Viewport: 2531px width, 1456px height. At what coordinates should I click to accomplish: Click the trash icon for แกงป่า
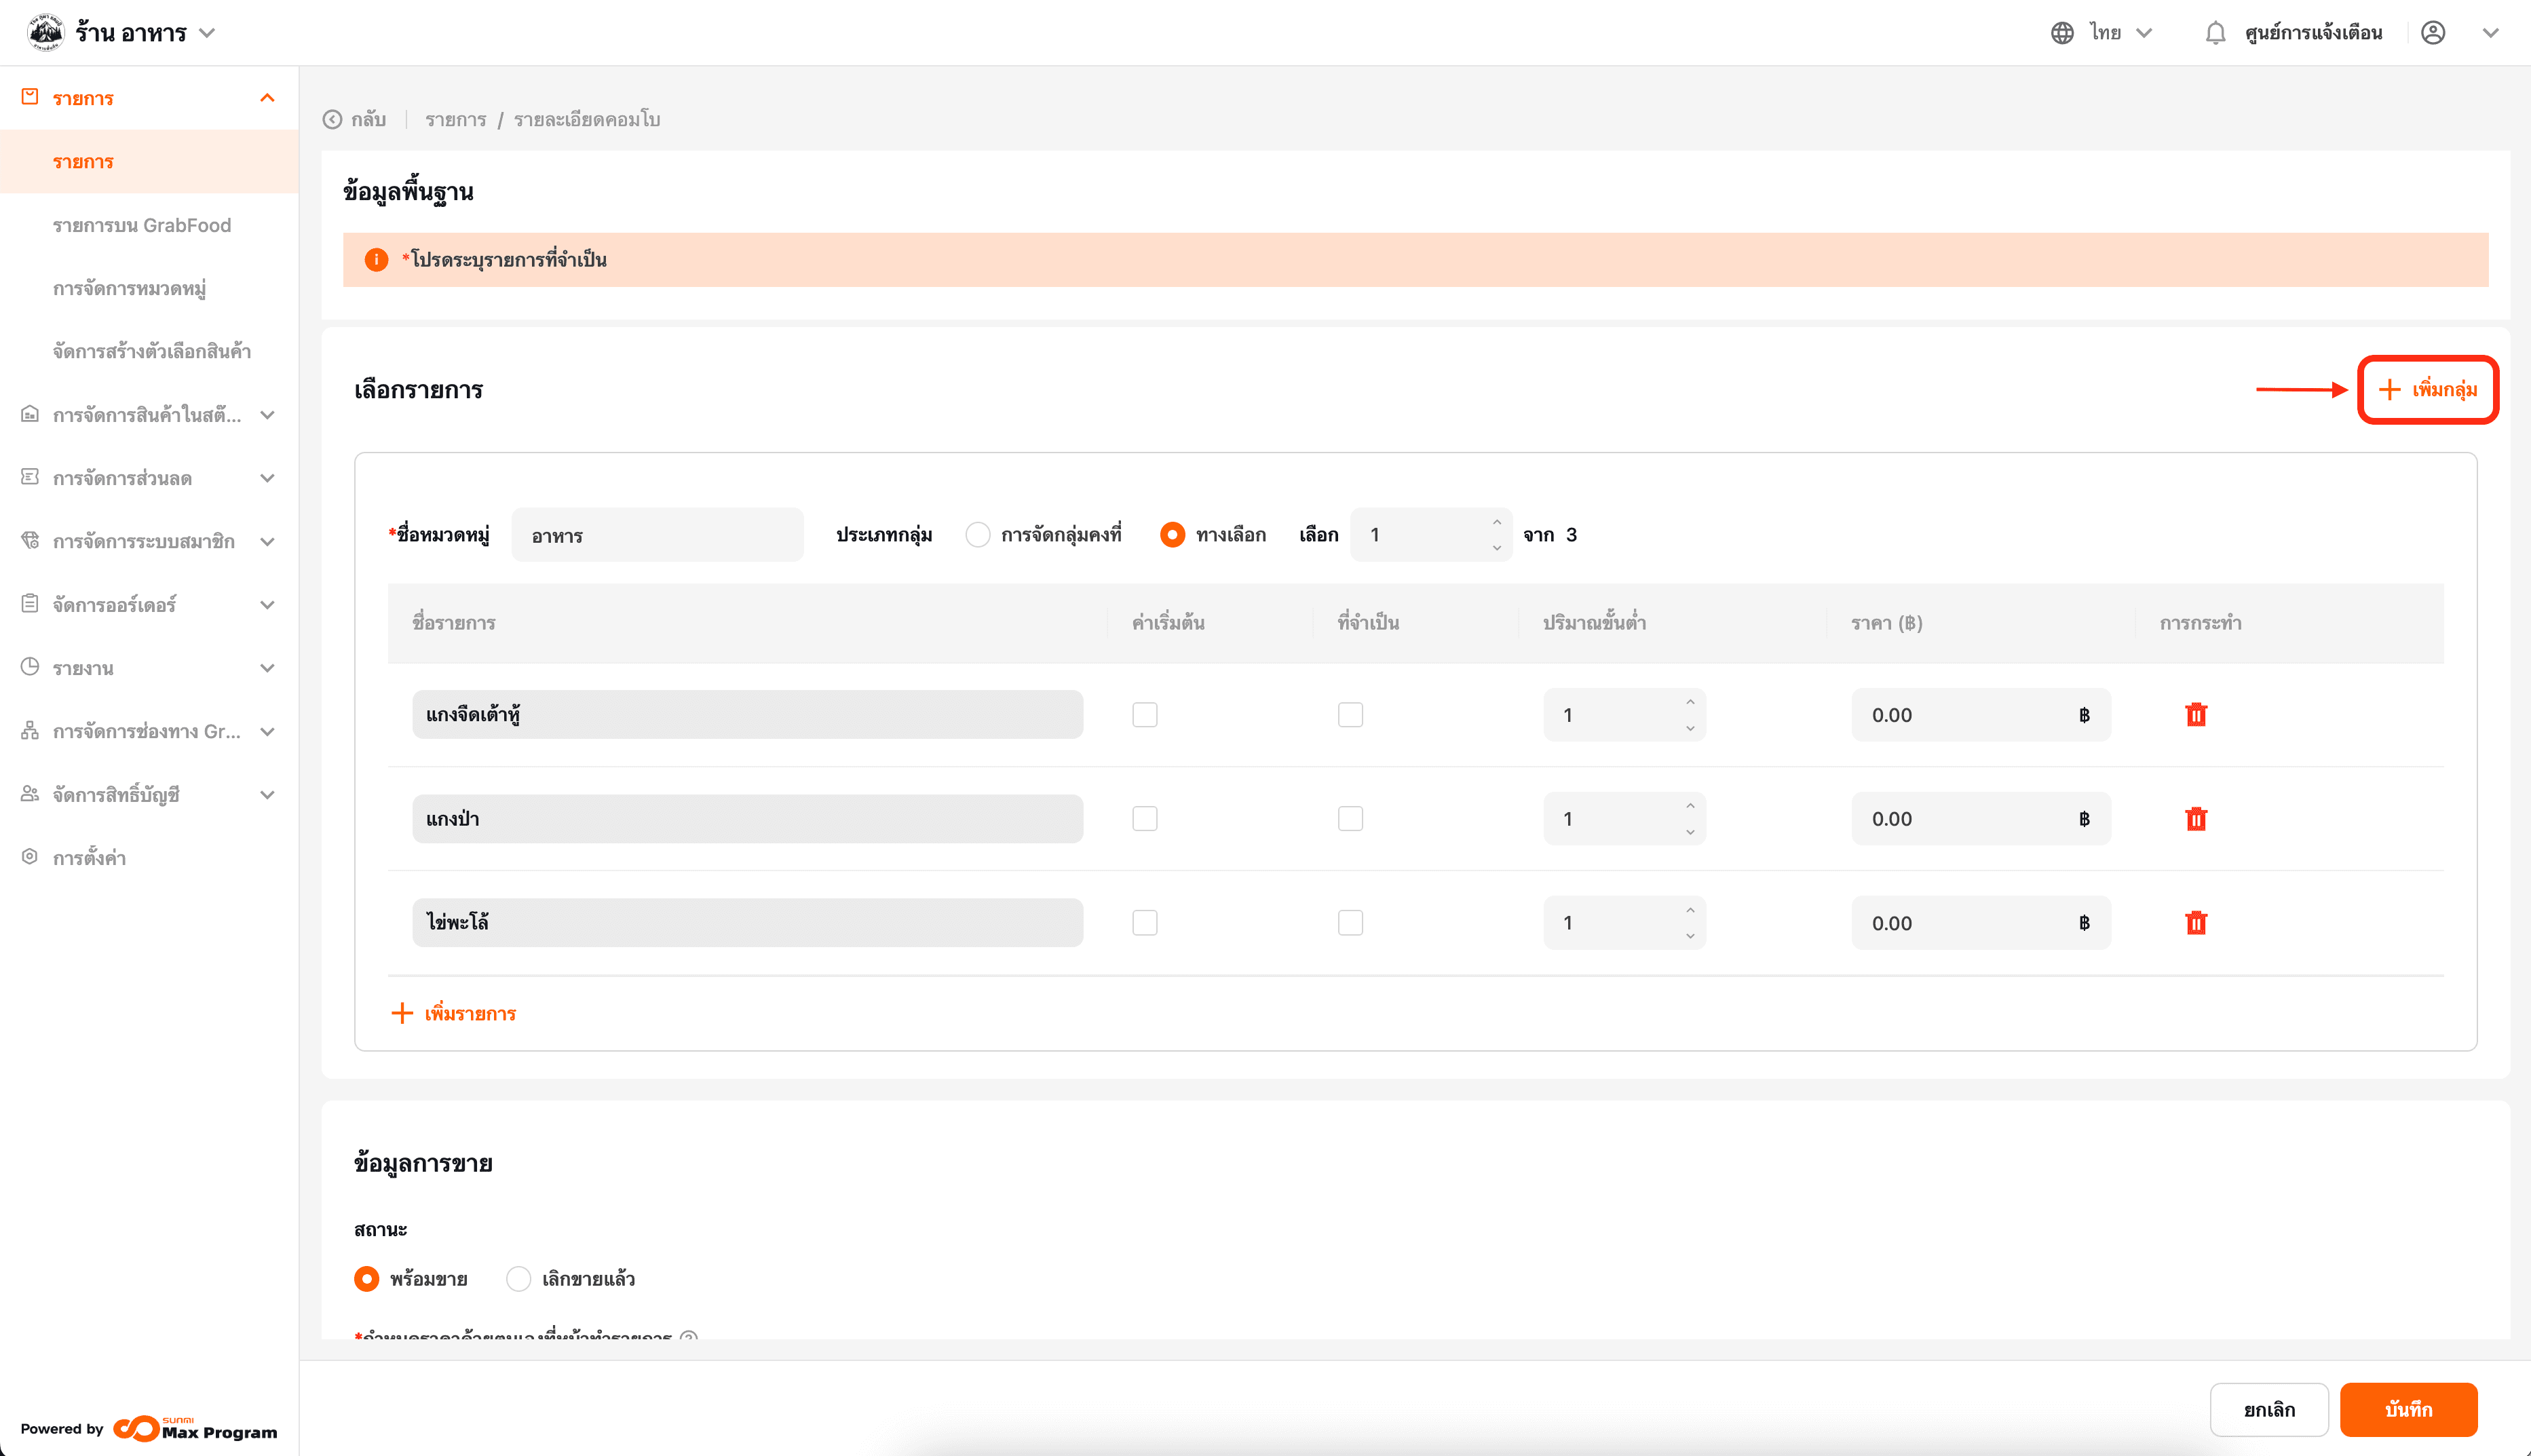pos(2195,819)
